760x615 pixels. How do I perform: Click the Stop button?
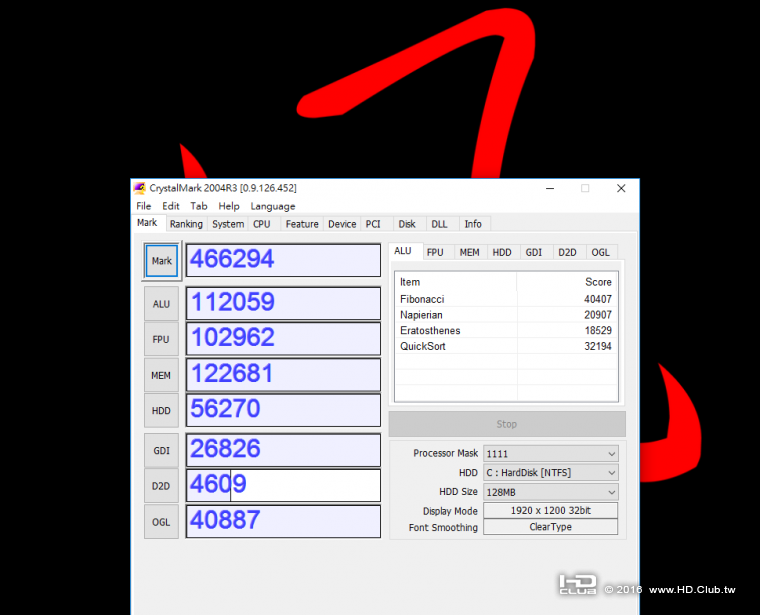tap(507, 424)
